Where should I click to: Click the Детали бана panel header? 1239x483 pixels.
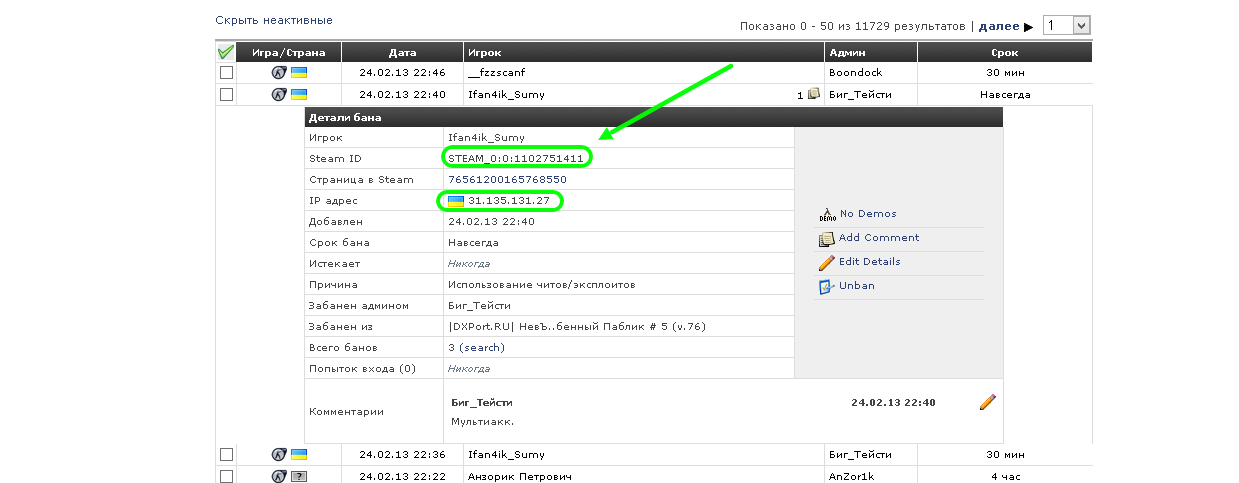tap(653, 118)
